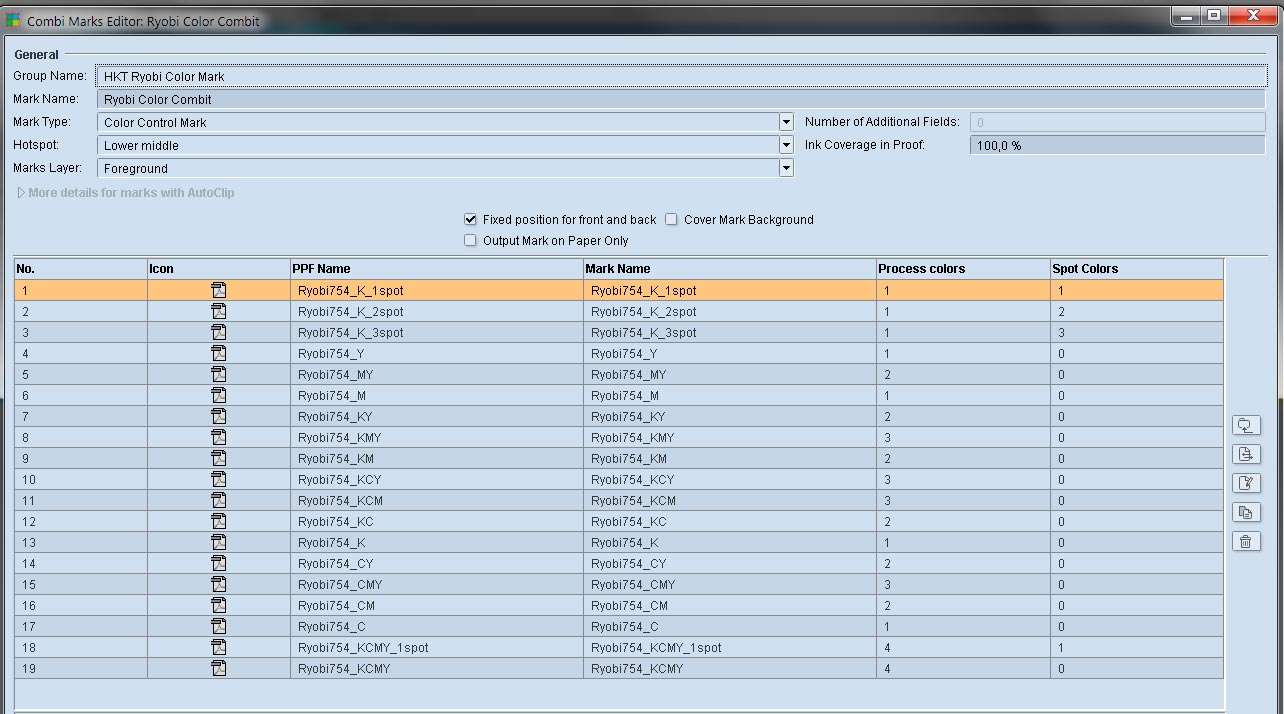
Task: Expand More details for marks with AutoClip
Action: tap(21, 192)
